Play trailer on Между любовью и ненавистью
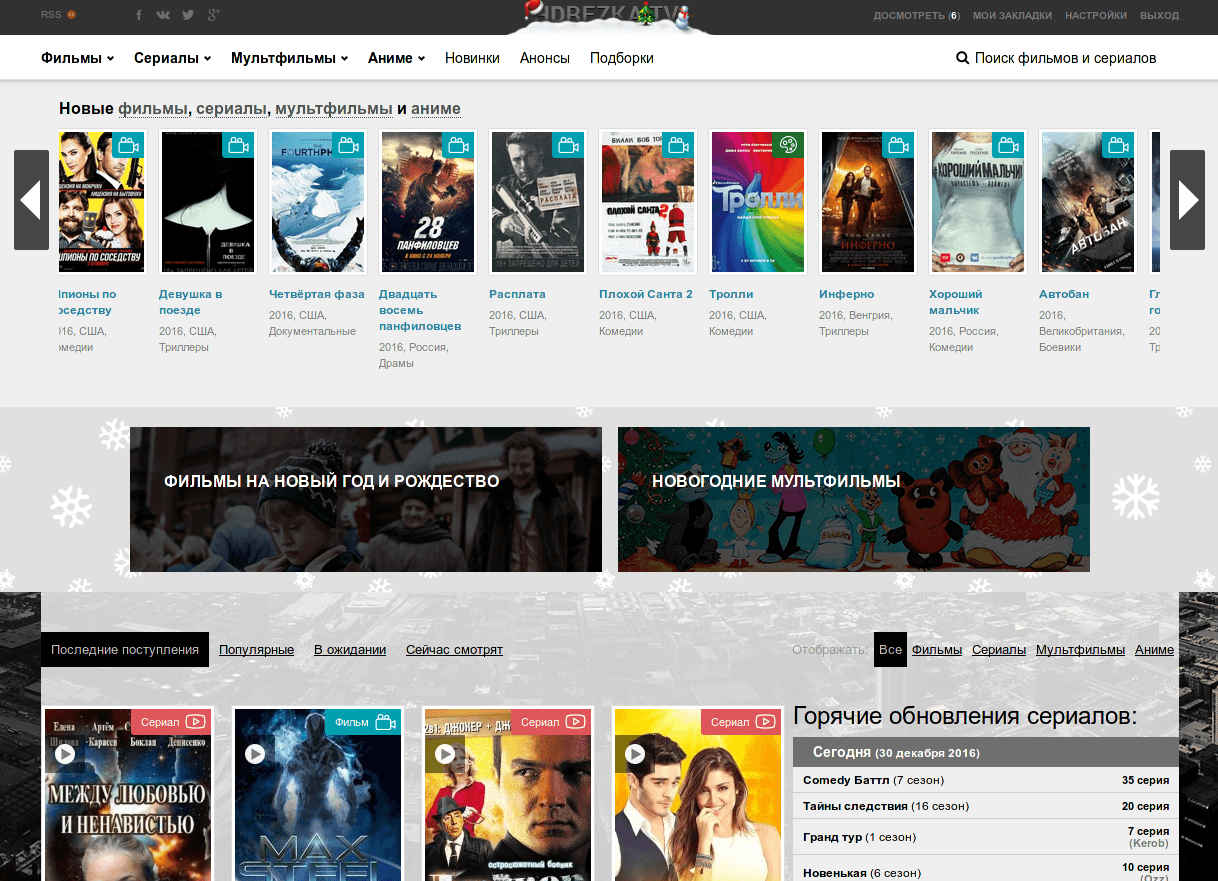 [65, 753]
